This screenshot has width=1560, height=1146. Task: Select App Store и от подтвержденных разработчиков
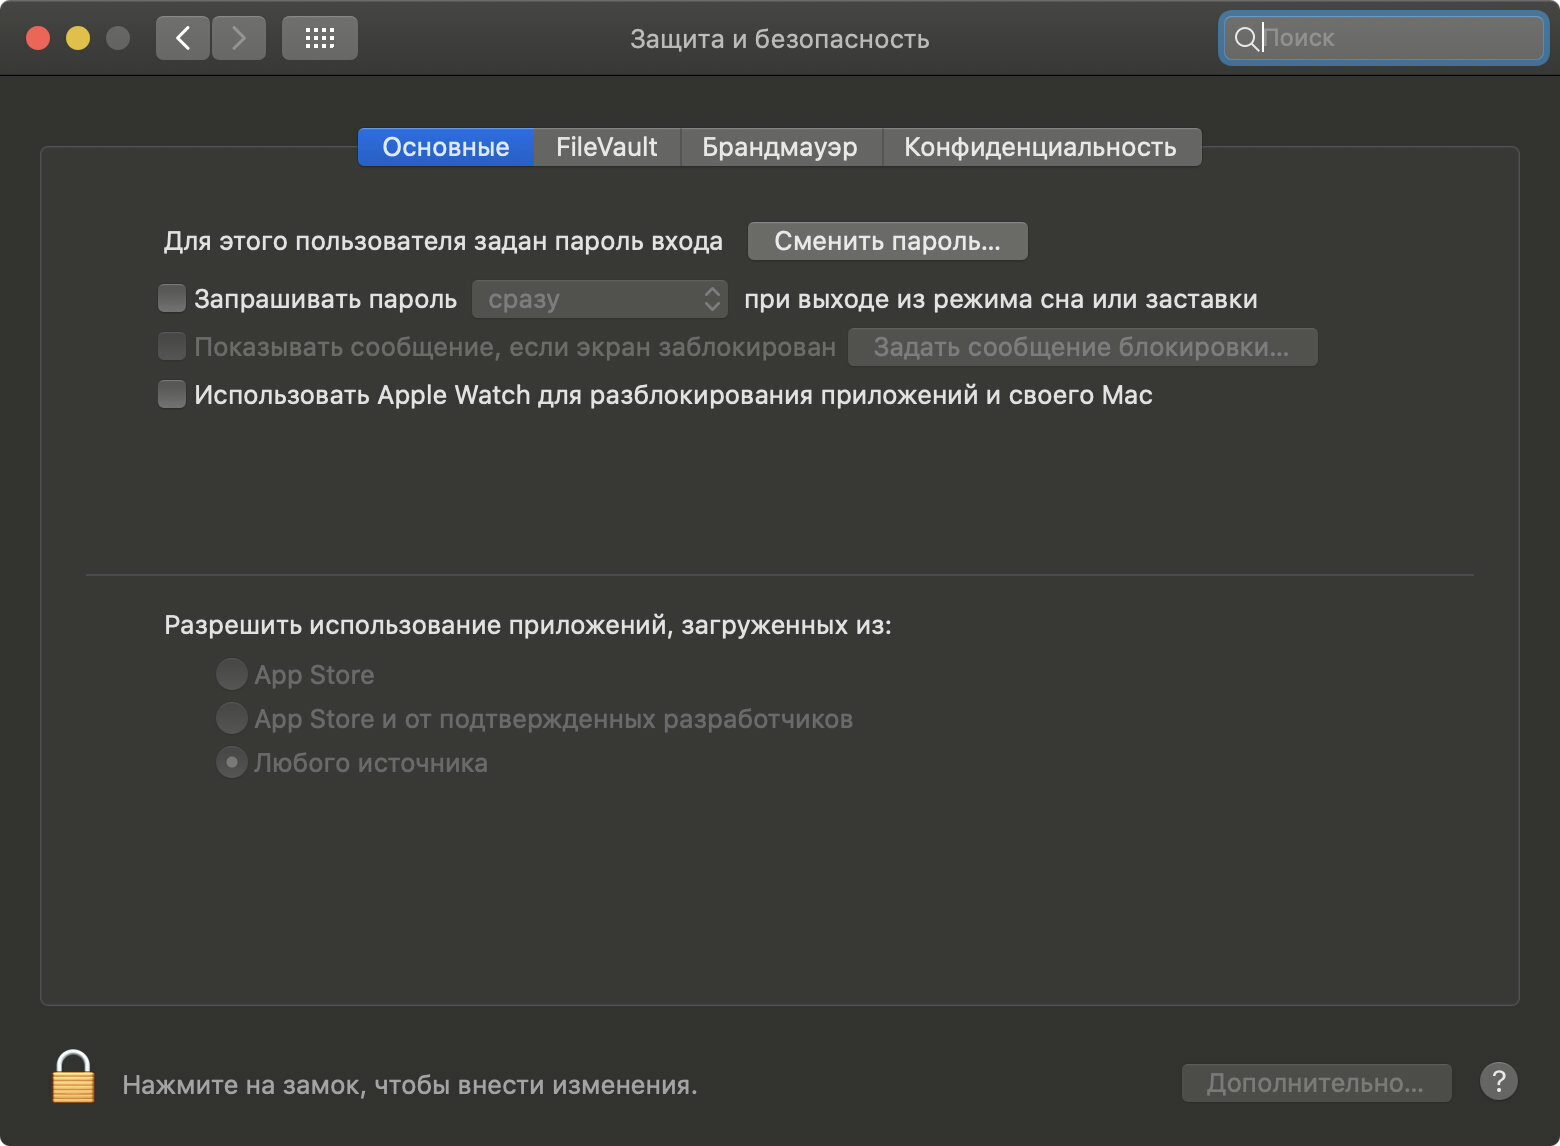click(x=232, y=718)
